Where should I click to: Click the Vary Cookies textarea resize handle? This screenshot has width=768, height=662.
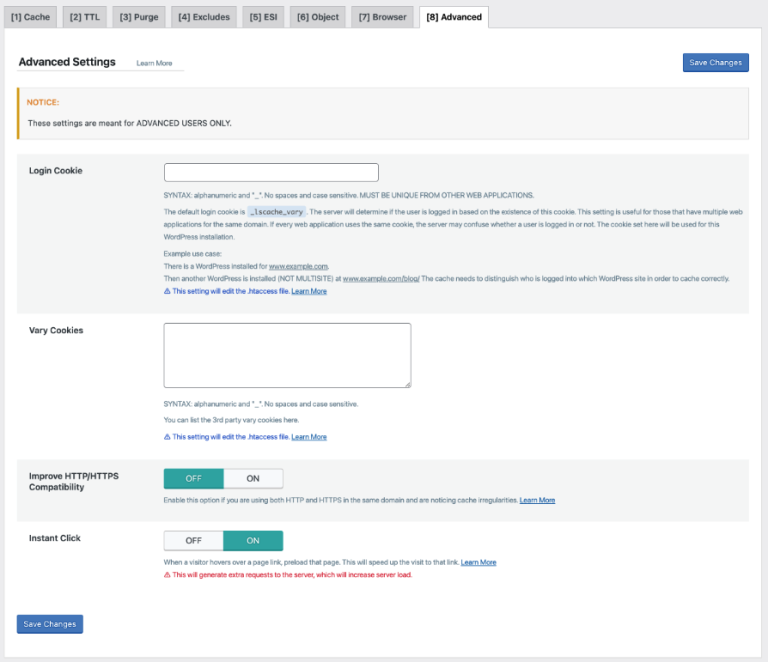pos(408,385)
